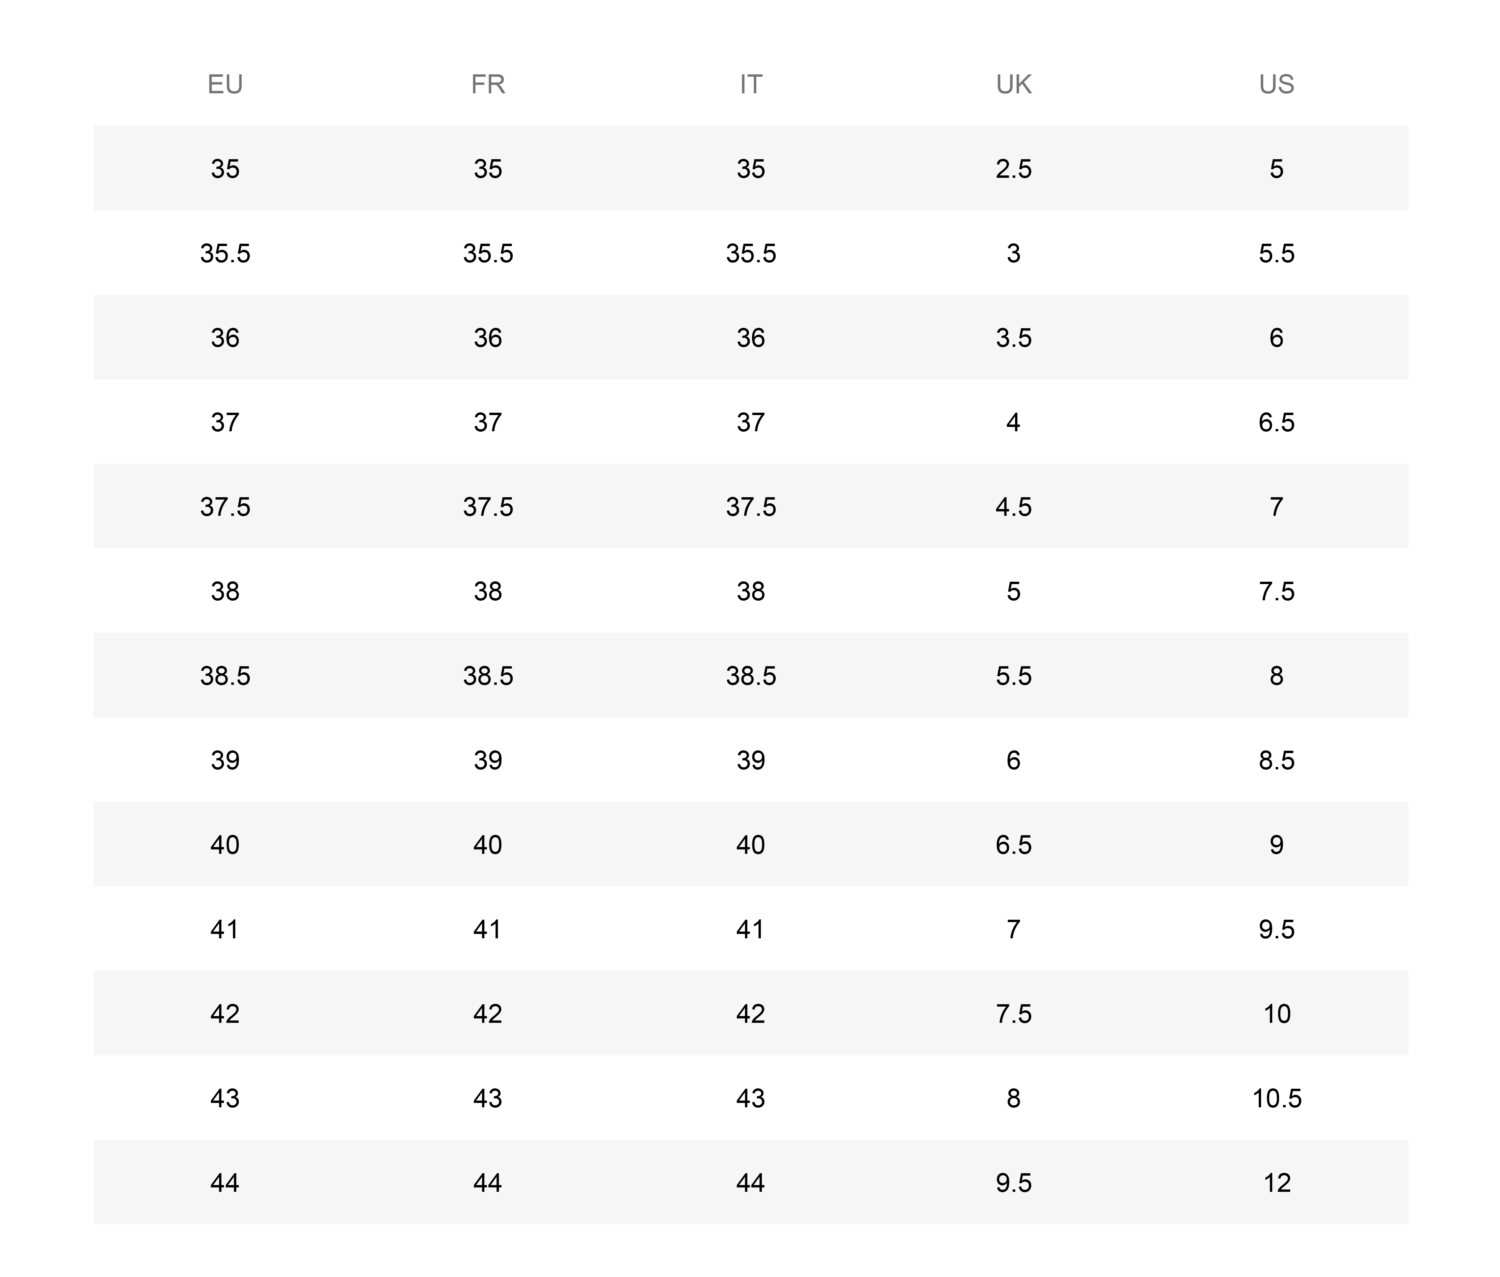Image resolution: width=1500 pixels, height=1277 pixels.
Task: Click EU size 40 cell
Action: click(x=225, y=845)
